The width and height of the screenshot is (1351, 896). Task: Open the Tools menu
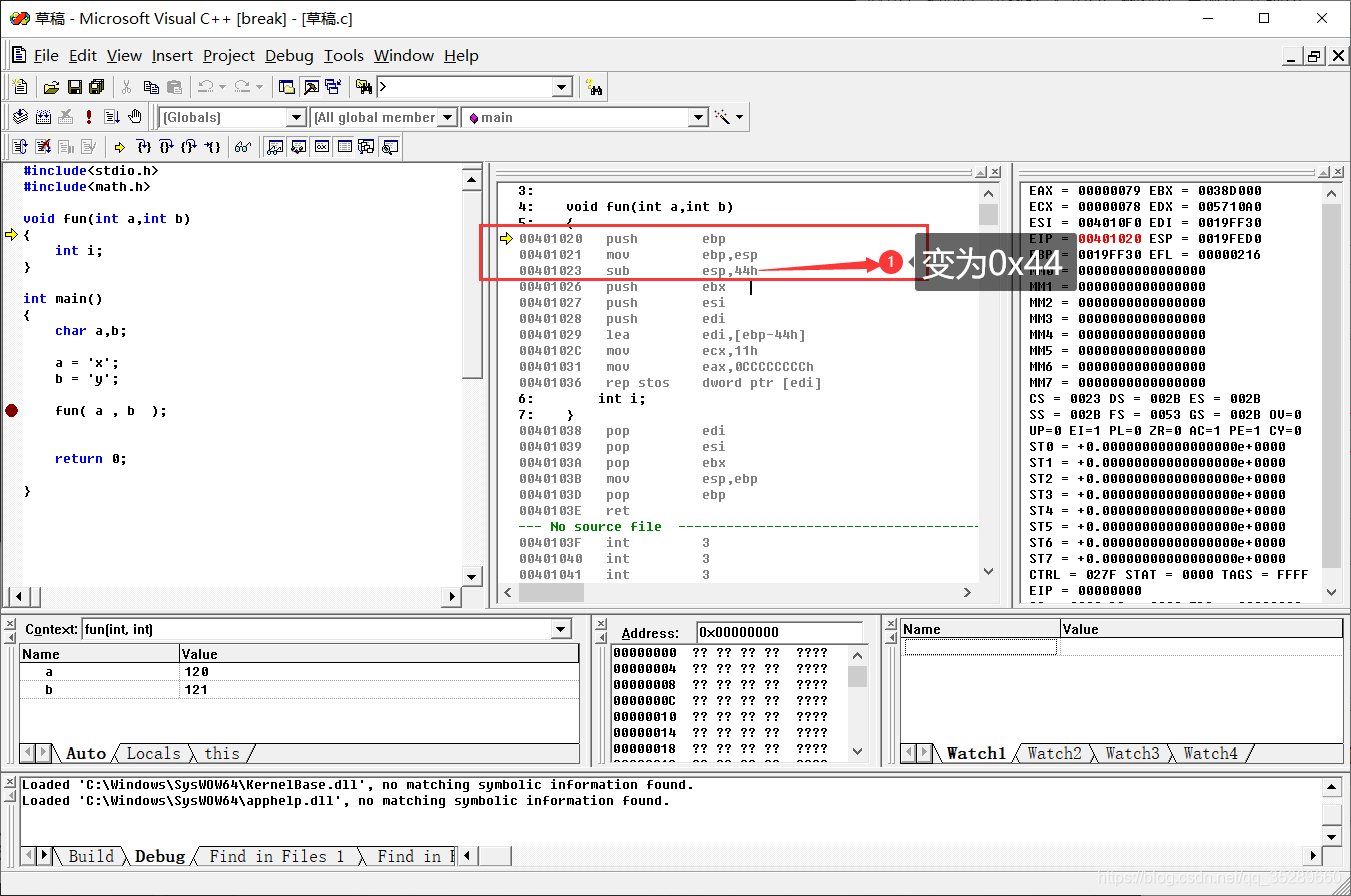(x=344, y=55)
